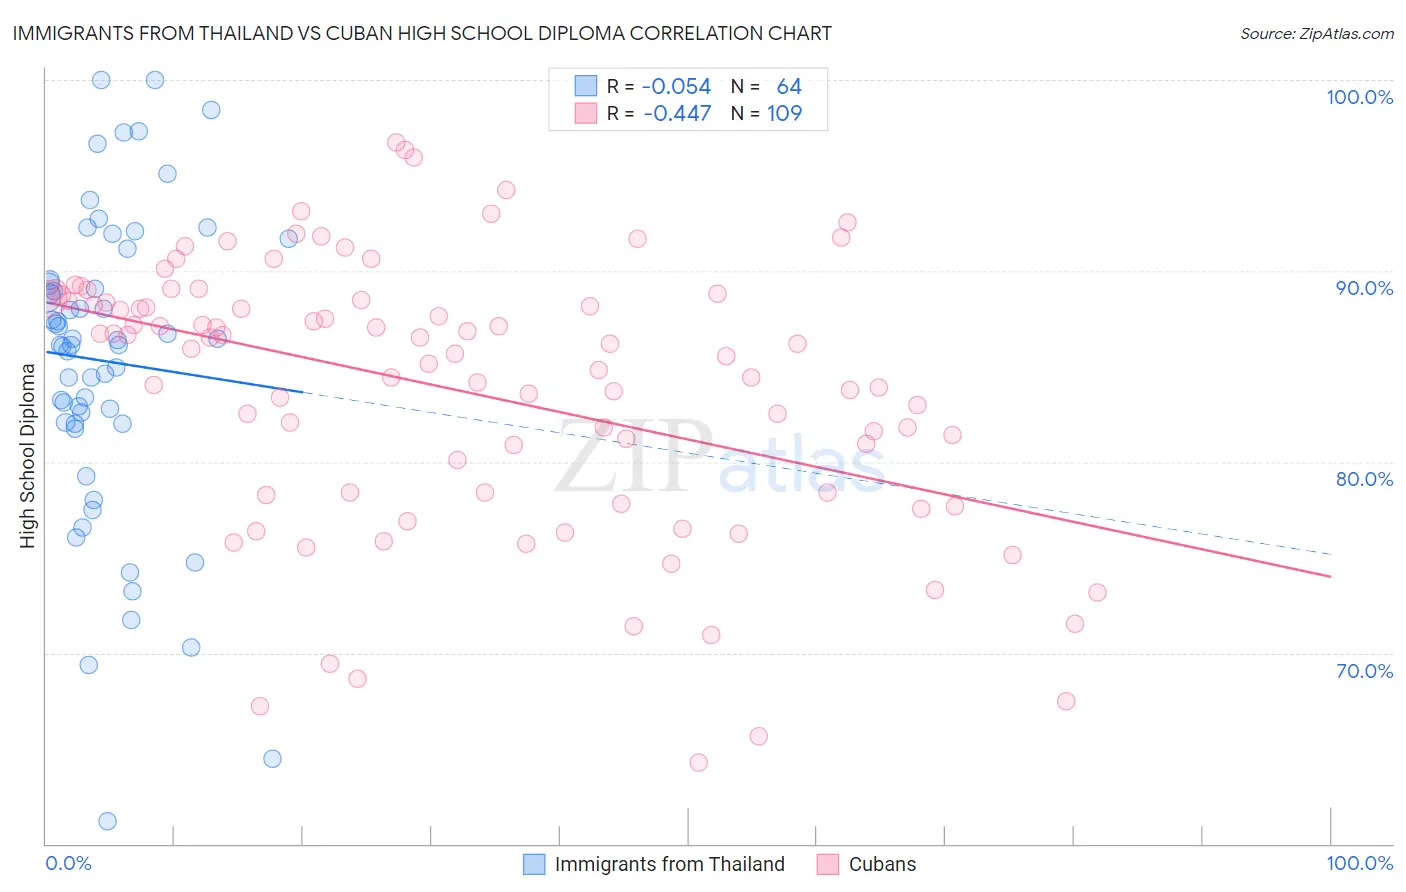This screenshot has width=1406, height=892.
Task: Click the High School Diploma axis title
Action: 28,456
